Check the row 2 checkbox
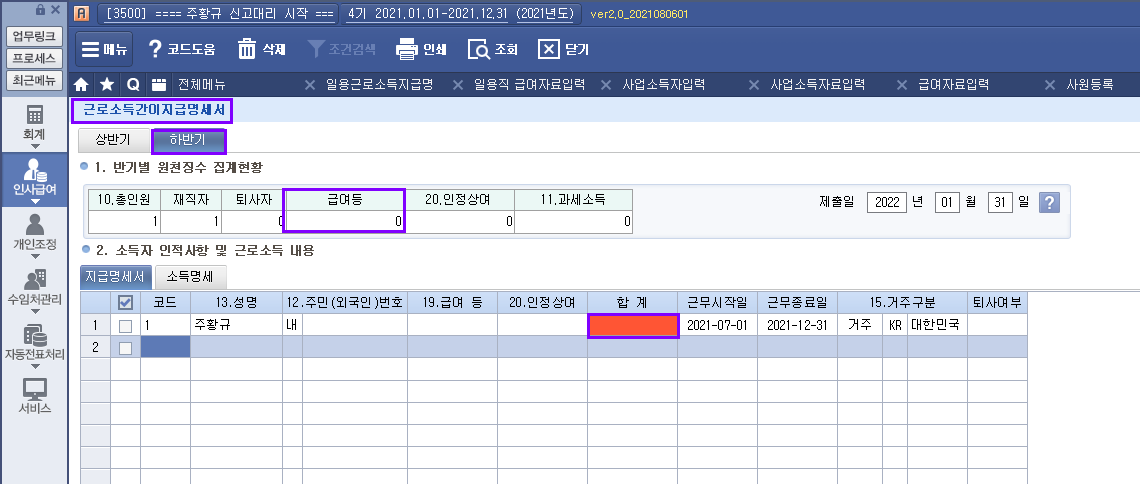 point(125,347)
